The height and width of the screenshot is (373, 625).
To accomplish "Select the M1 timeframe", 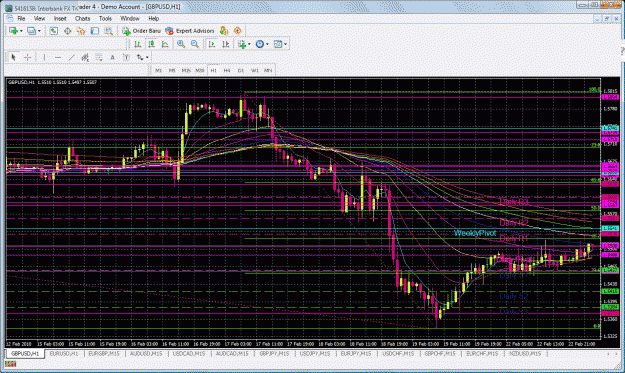I will coord(158,70).
